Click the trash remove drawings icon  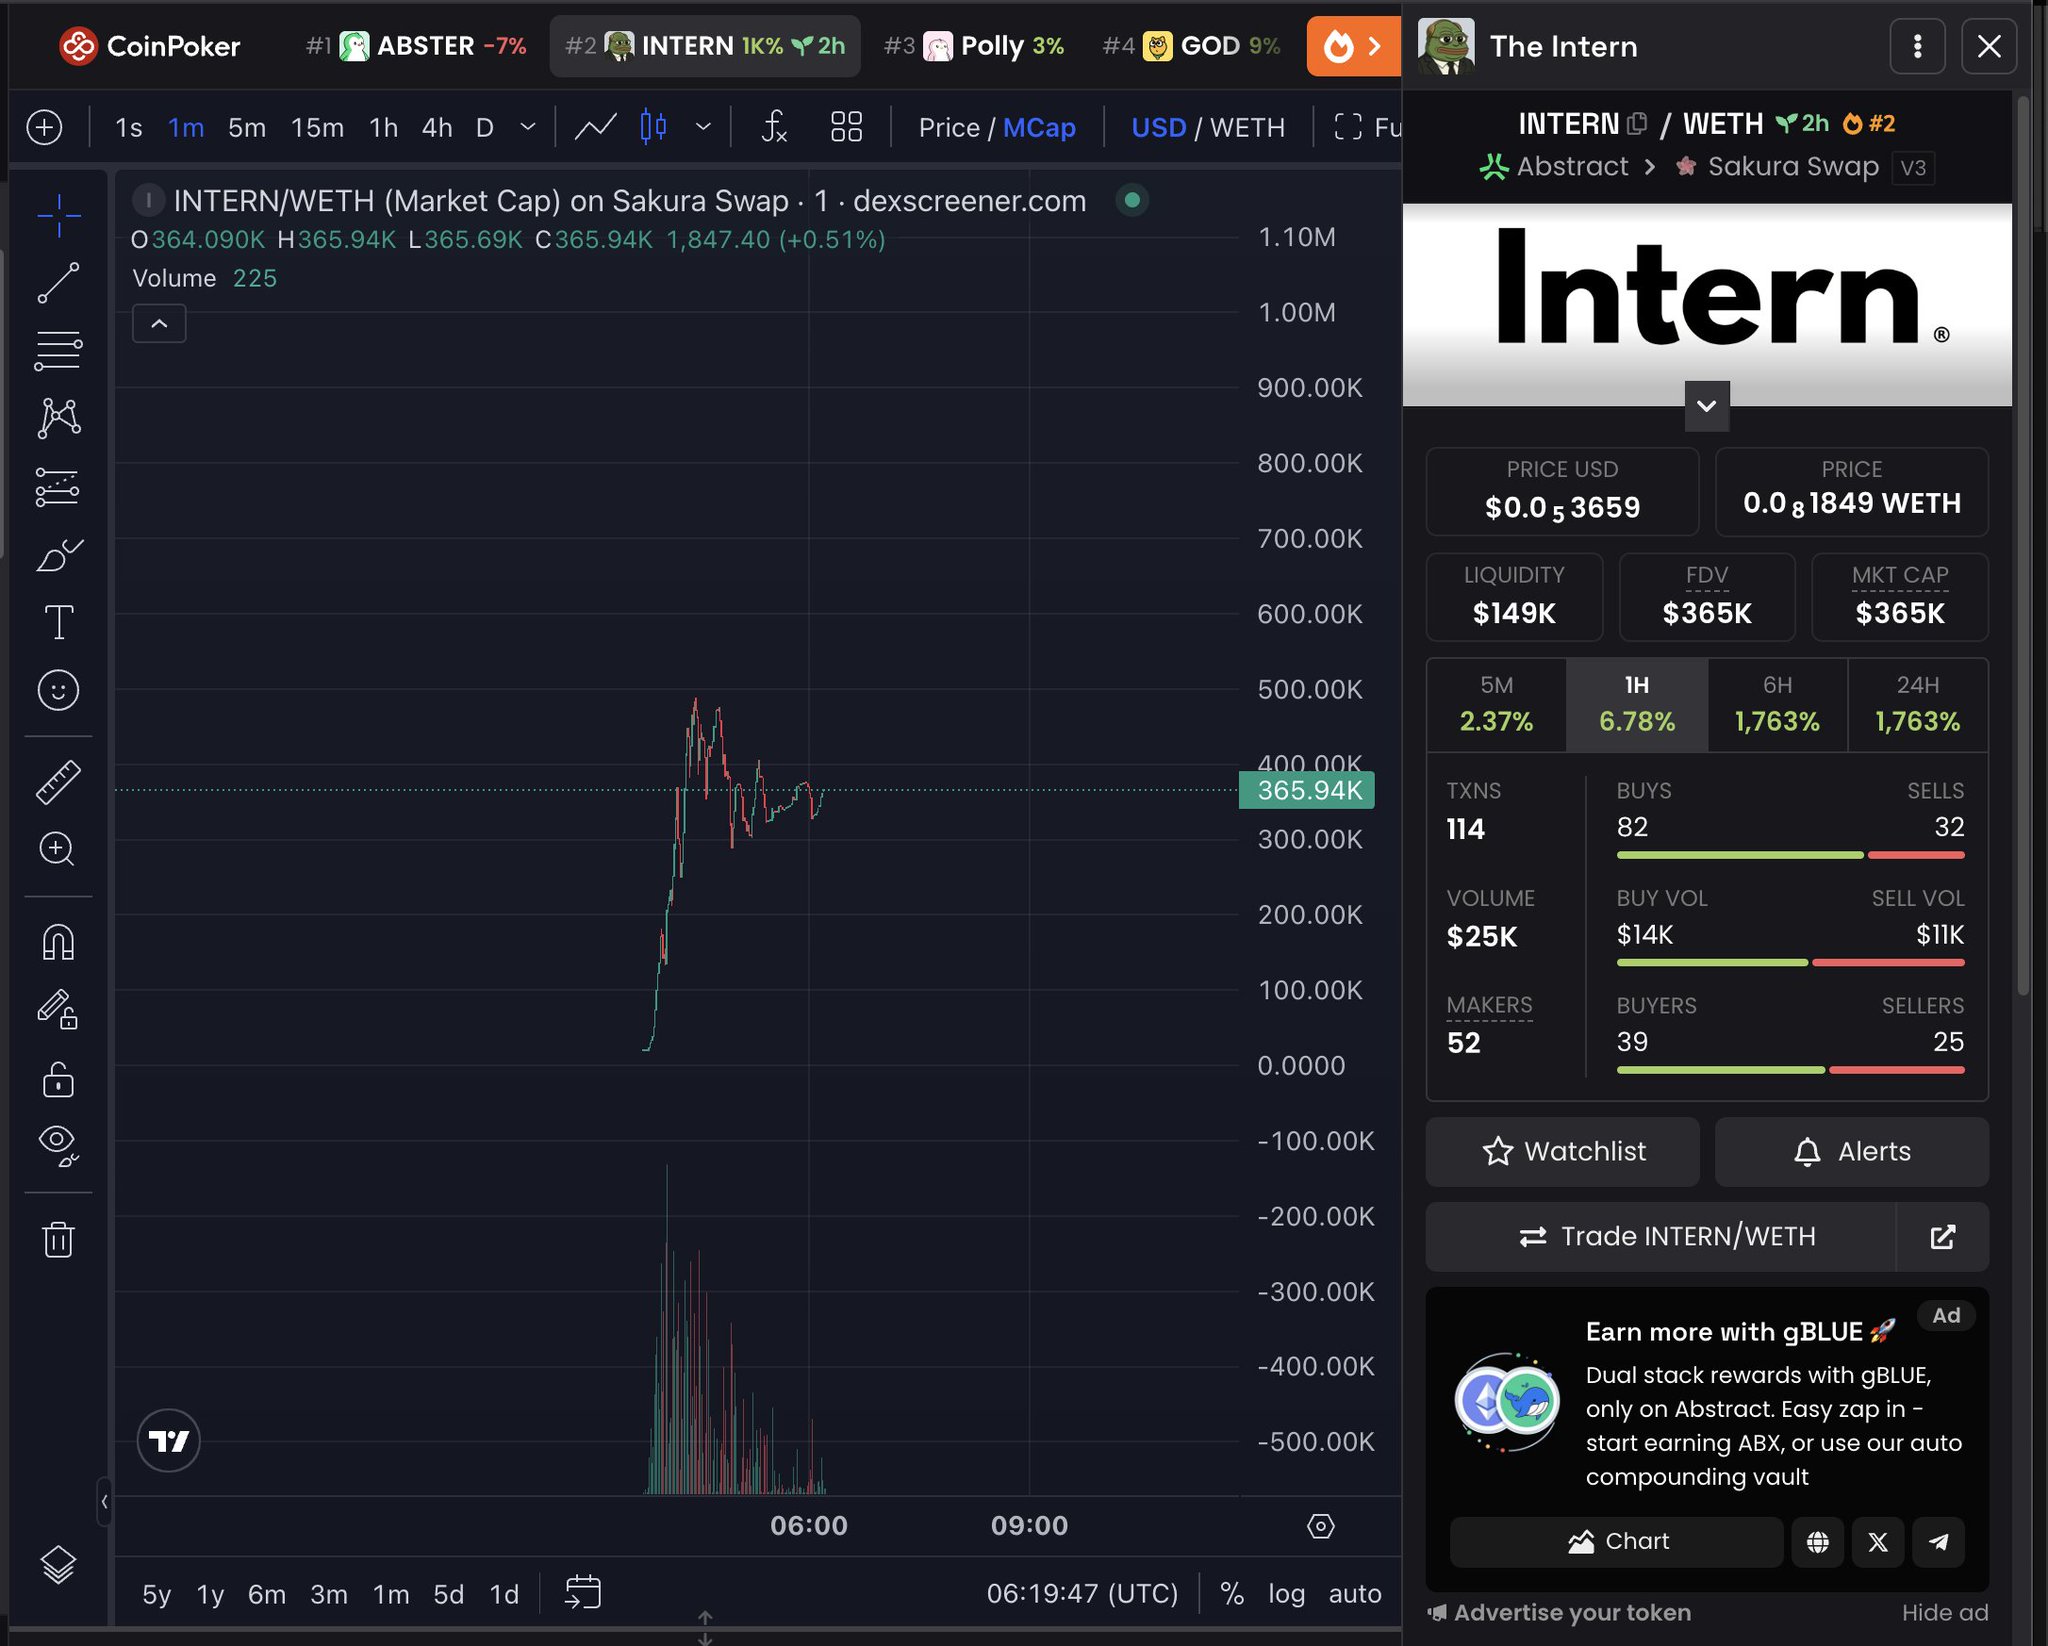(58, 1239)
